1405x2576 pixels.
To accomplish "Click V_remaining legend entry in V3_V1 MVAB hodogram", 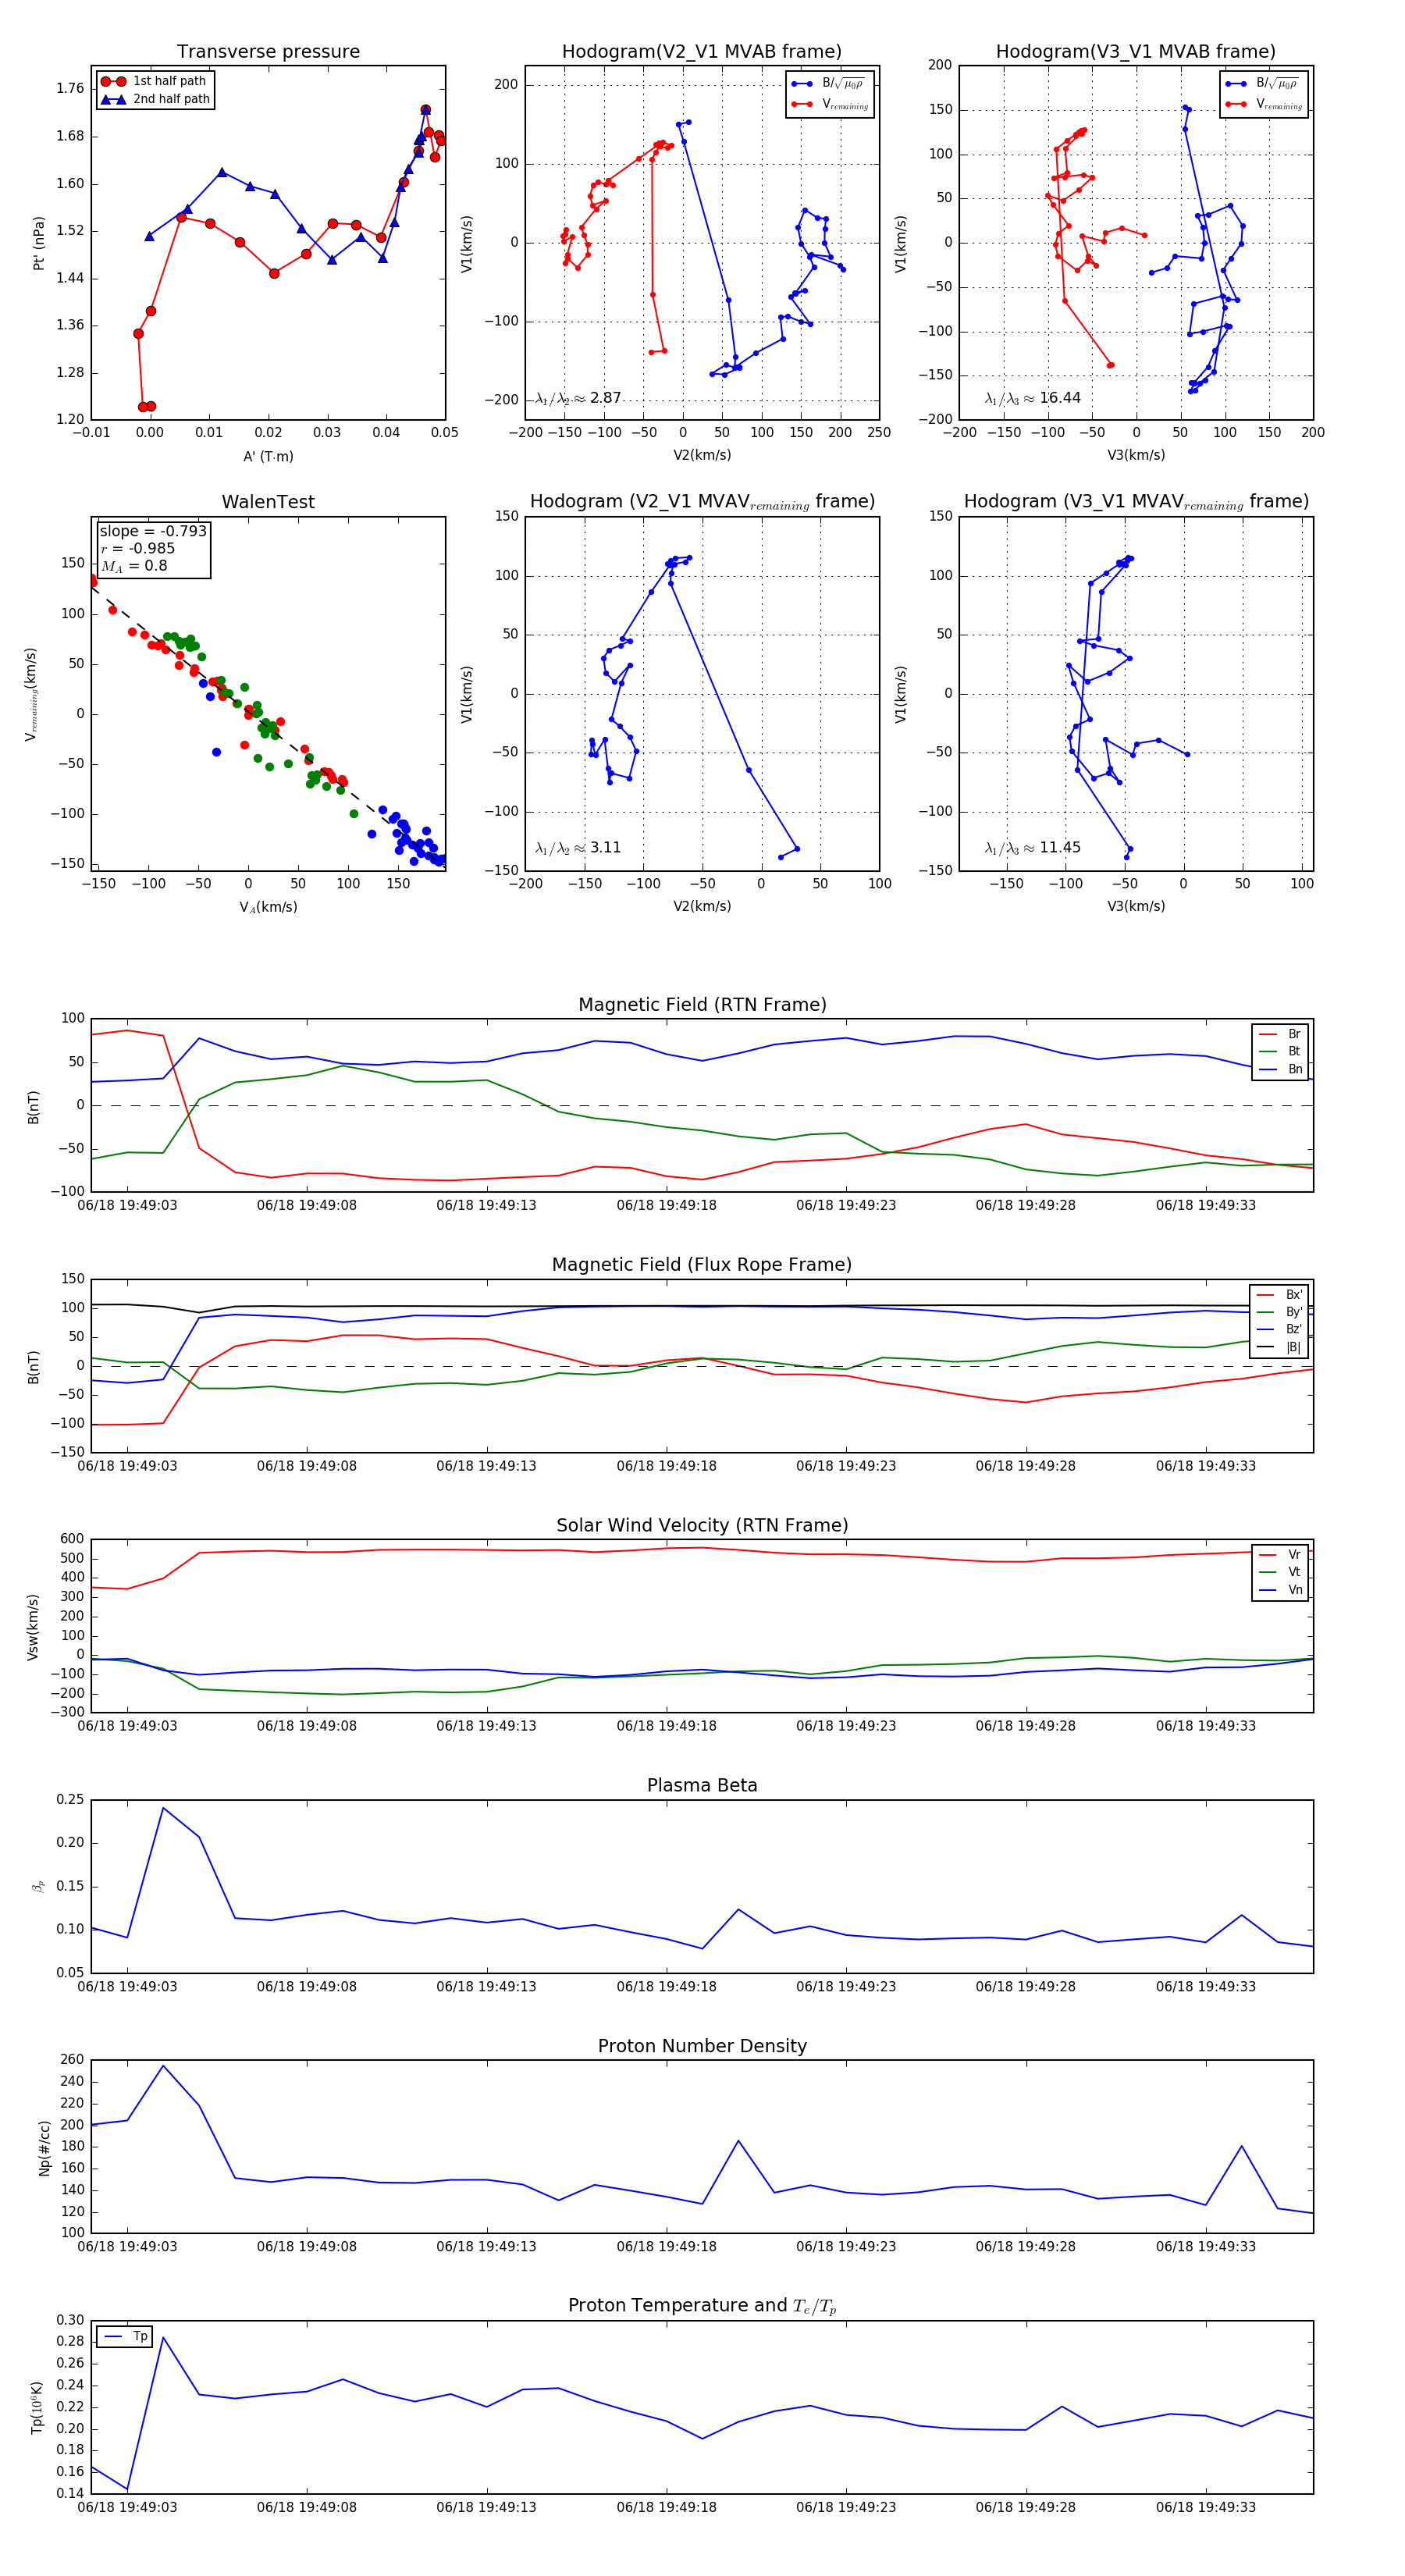I will pos(1263,104).
